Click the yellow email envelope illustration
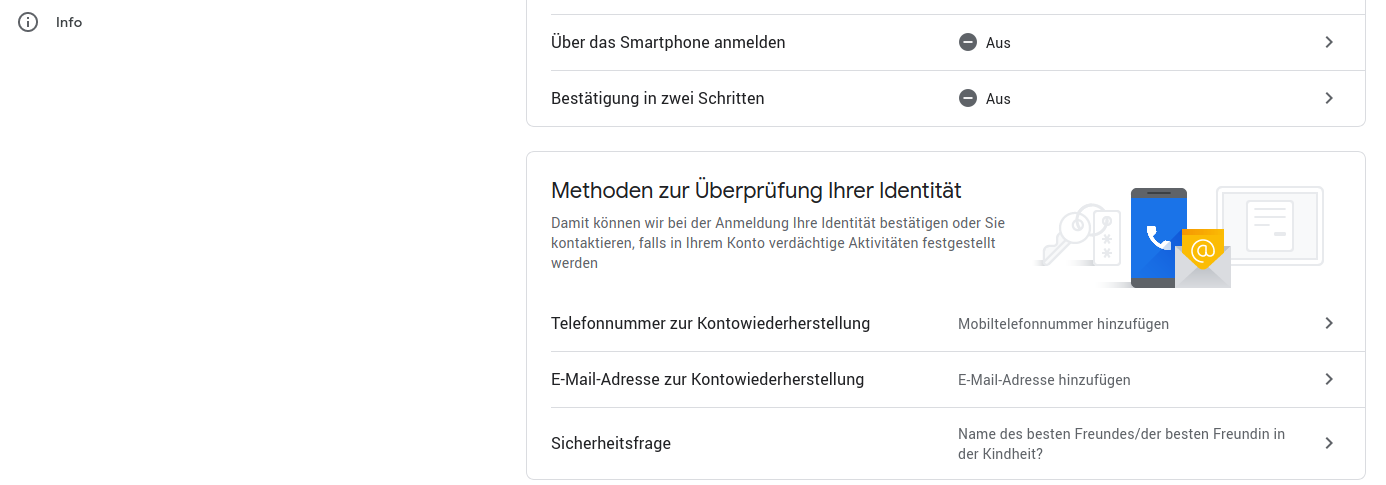 [1203, 258]
